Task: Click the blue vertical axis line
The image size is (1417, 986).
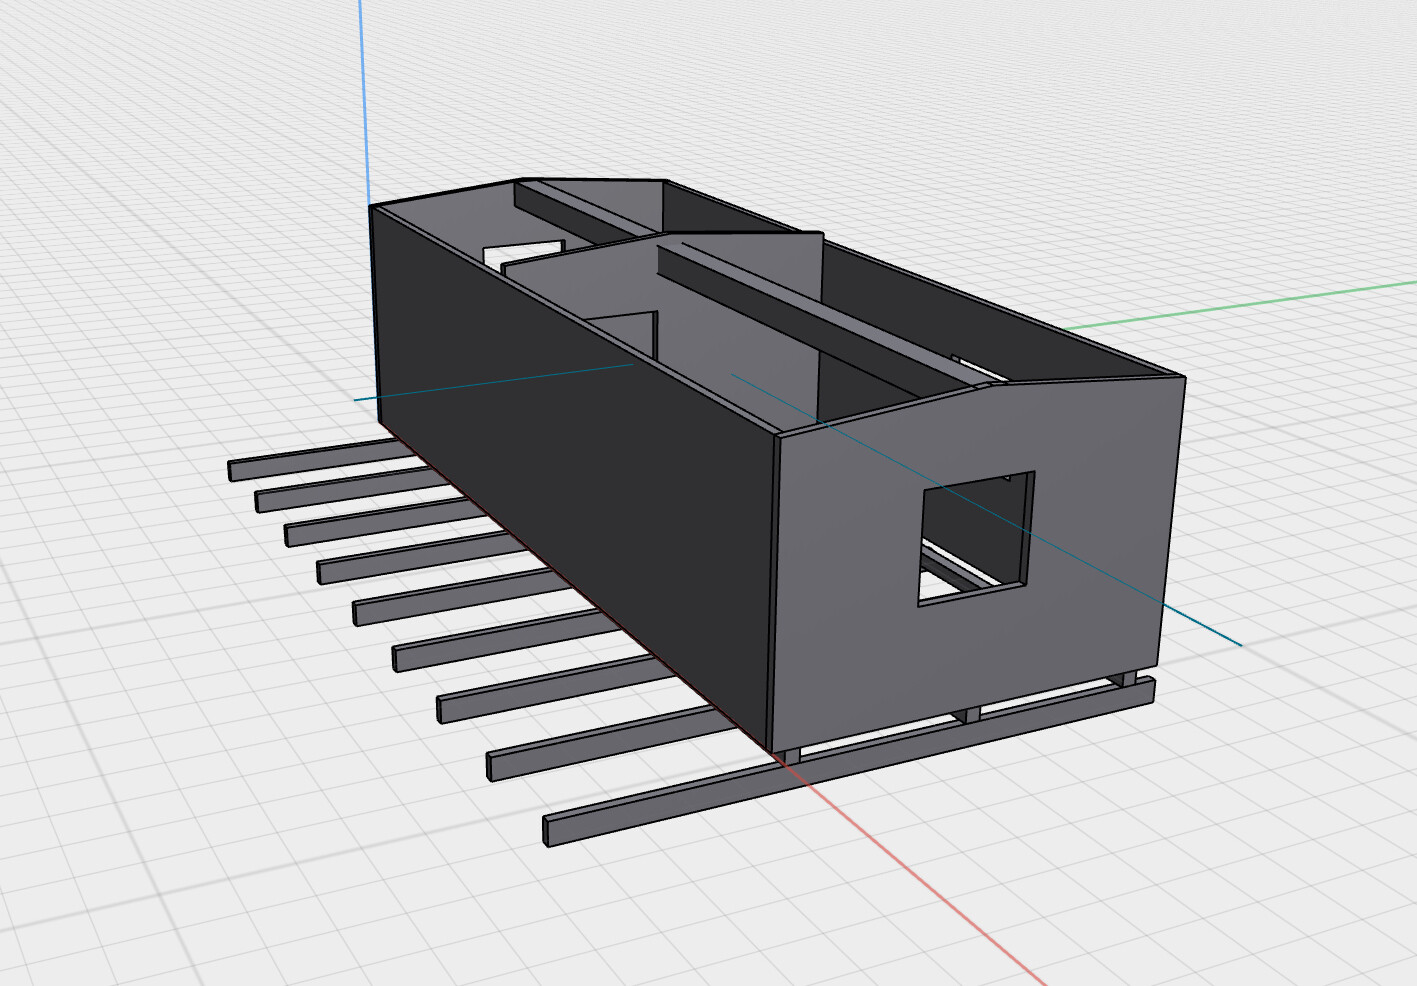Action: click(x=362, y=100)
